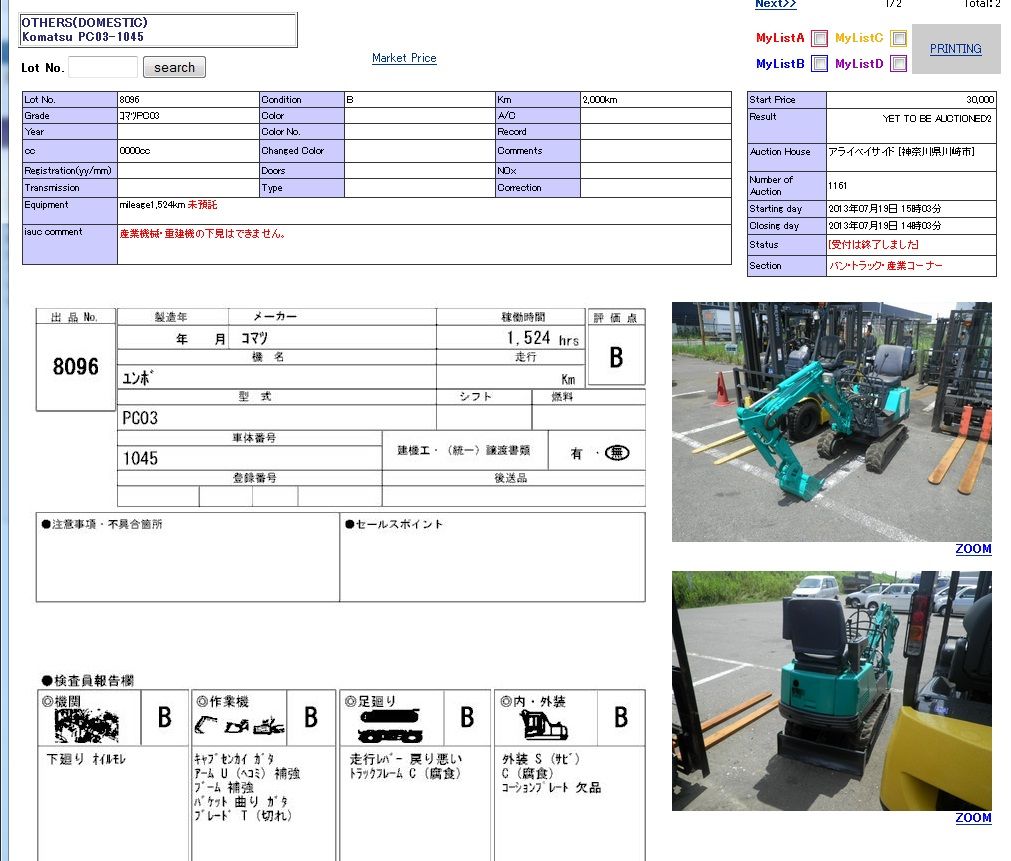Check the MyListC checkbox
Viewport: 1011px width, 861px height.
[x=898, y=39]
